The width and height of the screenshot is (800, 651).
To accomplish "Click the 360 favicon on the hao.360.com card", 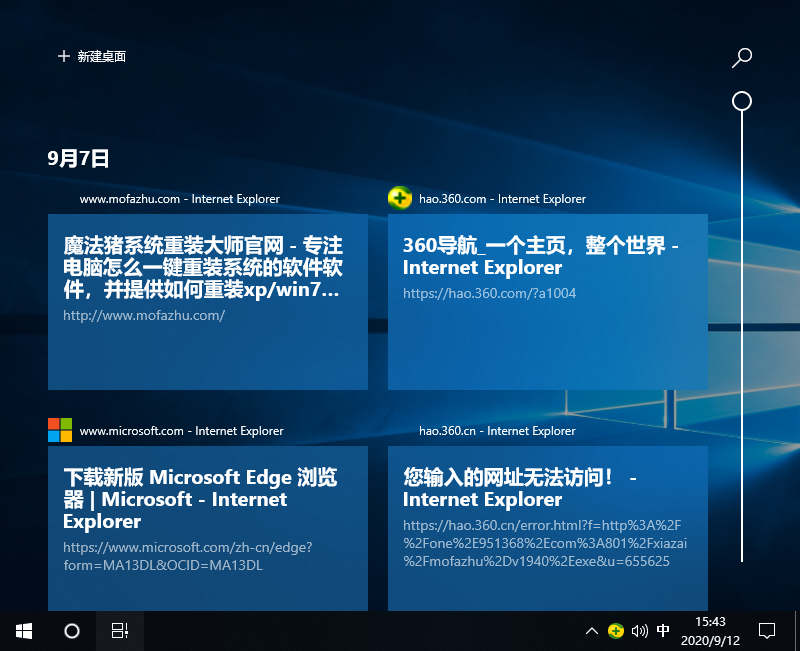I will tap(399, 198).
